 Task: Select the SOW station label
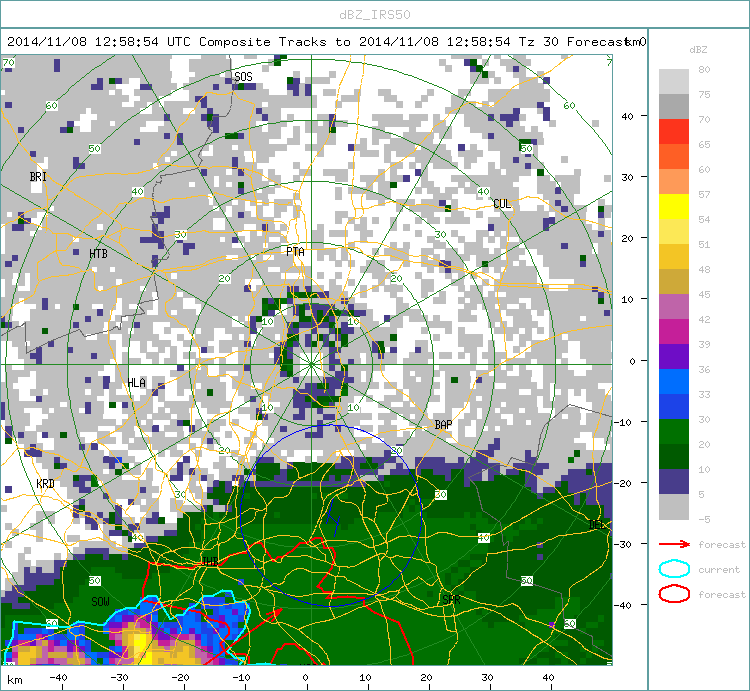coord(100,602)
